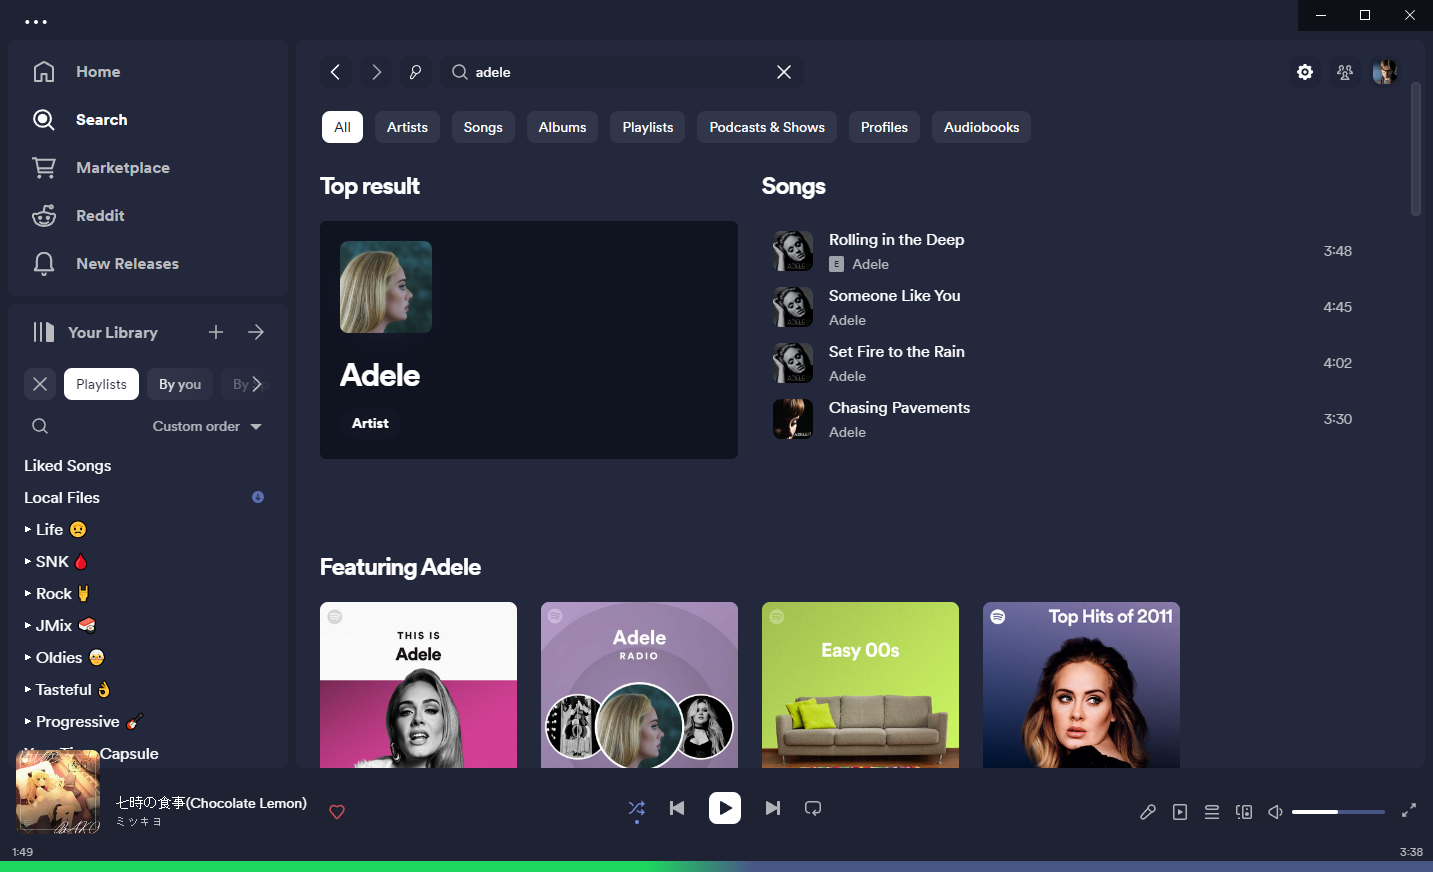Open the three-dot app menu
The width and height of the screenshot is (1433, 872).
point(36,21)
